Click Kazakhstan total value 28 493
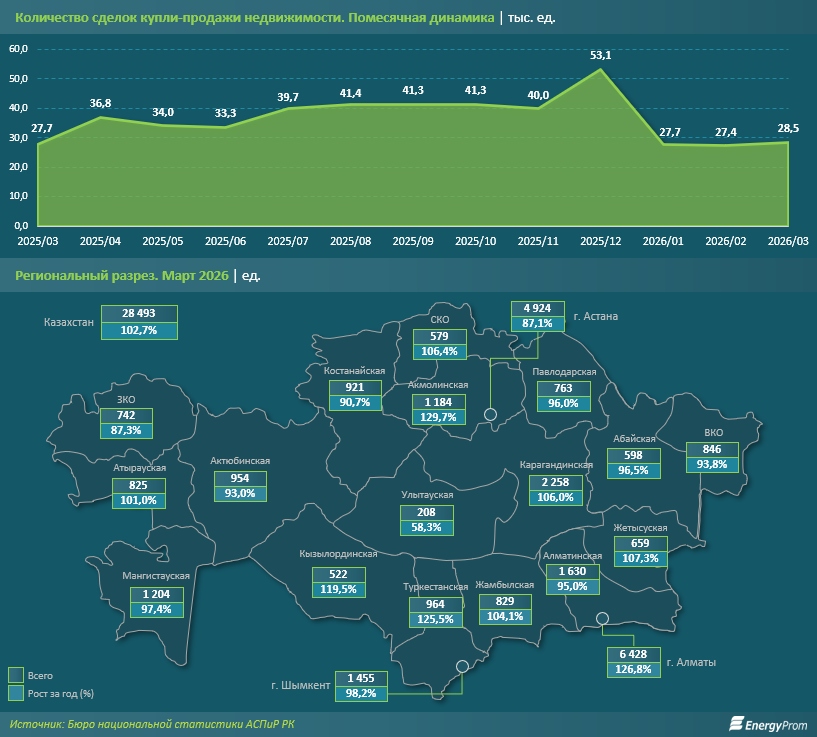The image size is (817, 737). click(x=139, y=313)
